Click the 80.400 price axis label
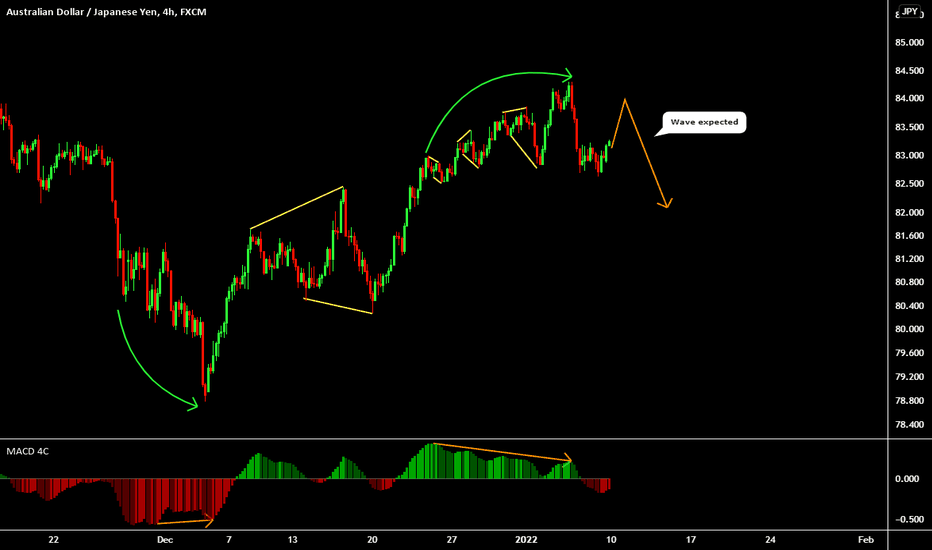Screen dimensions: 932x550 (909, 306)
